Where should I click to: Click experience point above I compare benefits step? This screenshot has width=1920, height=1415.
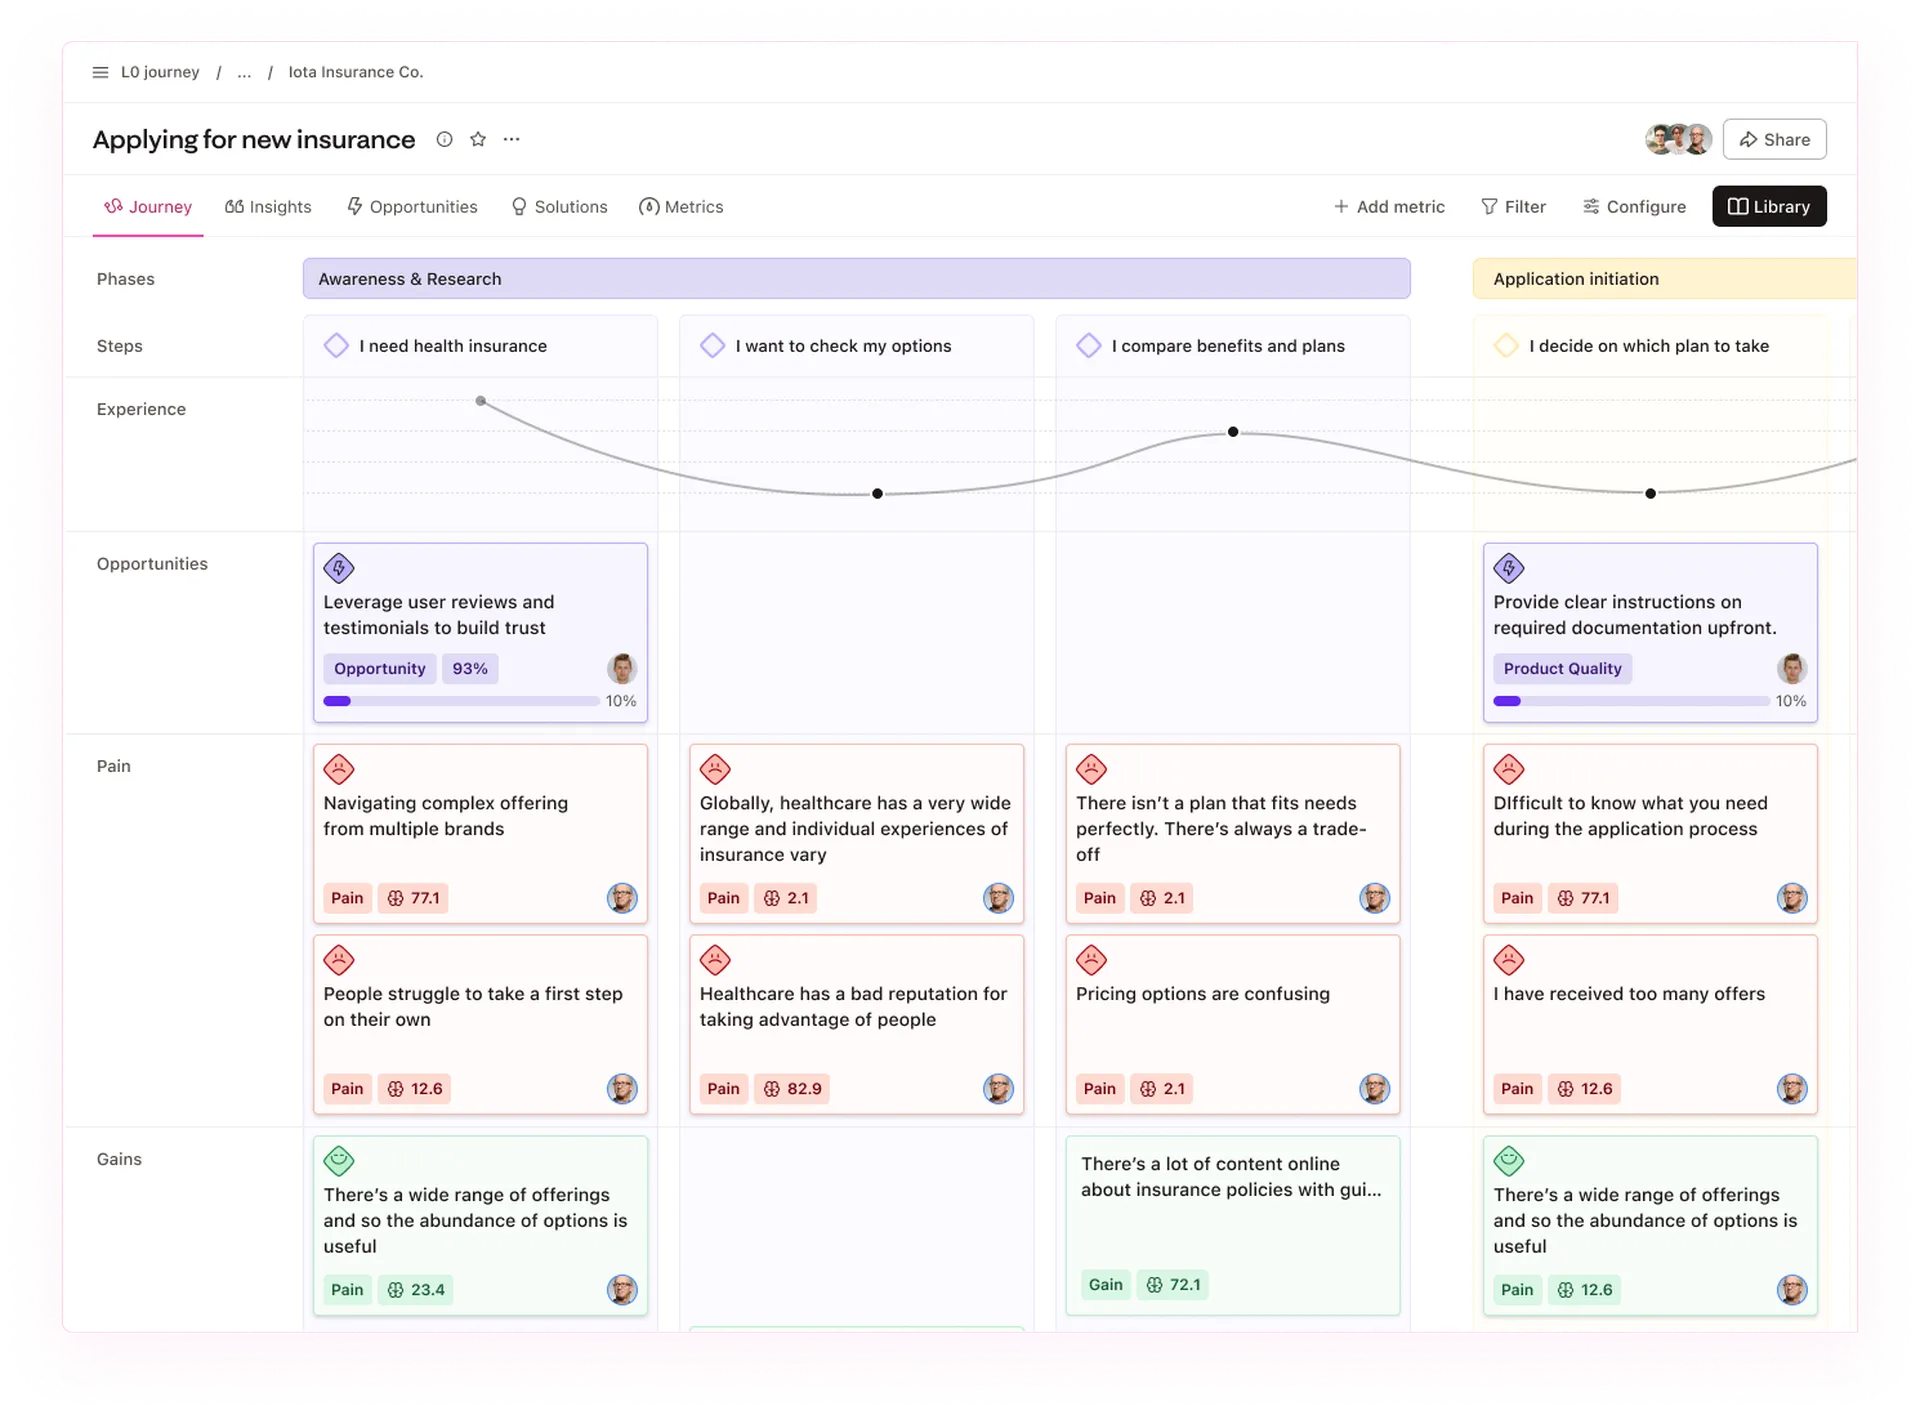pos(1233,432)
